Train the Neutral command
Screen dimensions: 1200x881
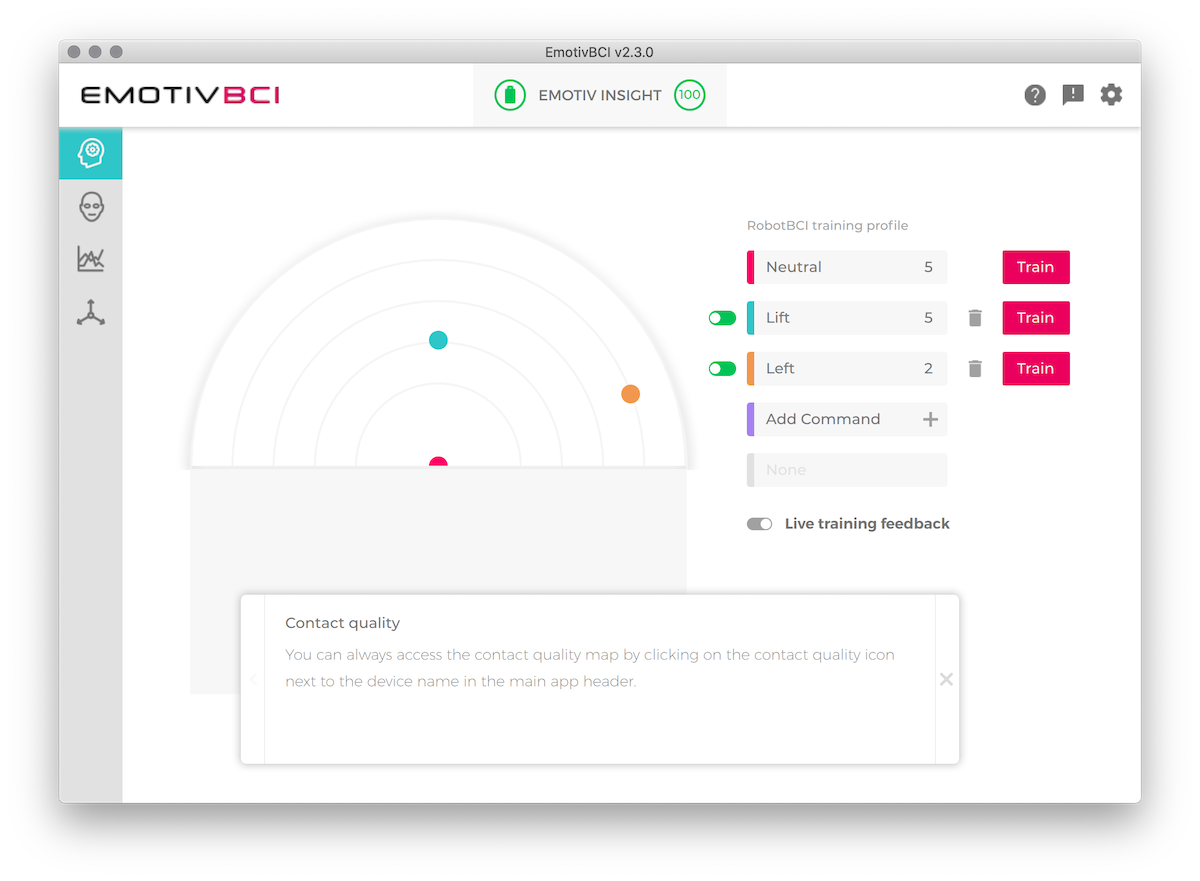pos(1036,267)
